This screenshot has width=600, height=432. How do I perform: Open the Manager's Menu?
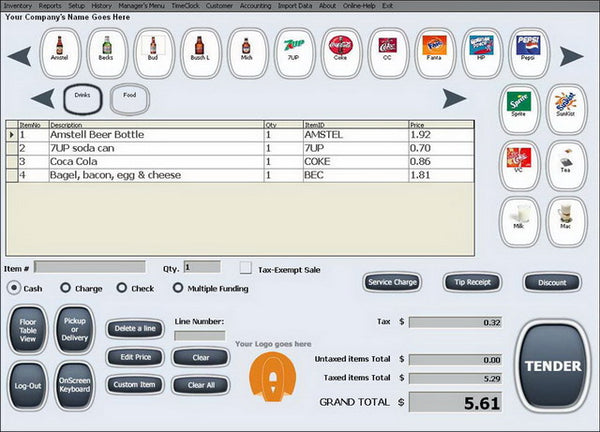click(141, 6)
